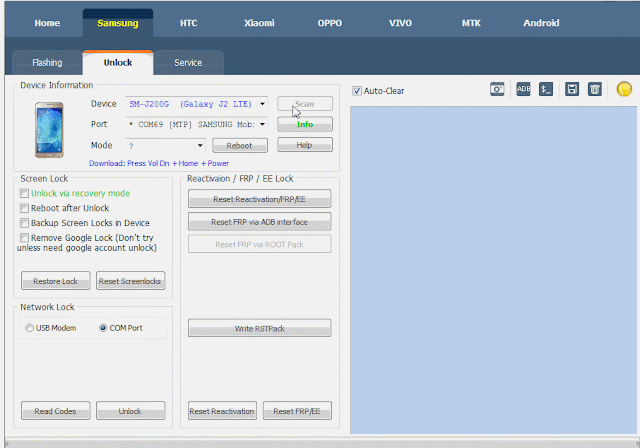Screen dimensions: 640x448
Task: Switch to the Xiaomi tab
Action: pos(259,23)
